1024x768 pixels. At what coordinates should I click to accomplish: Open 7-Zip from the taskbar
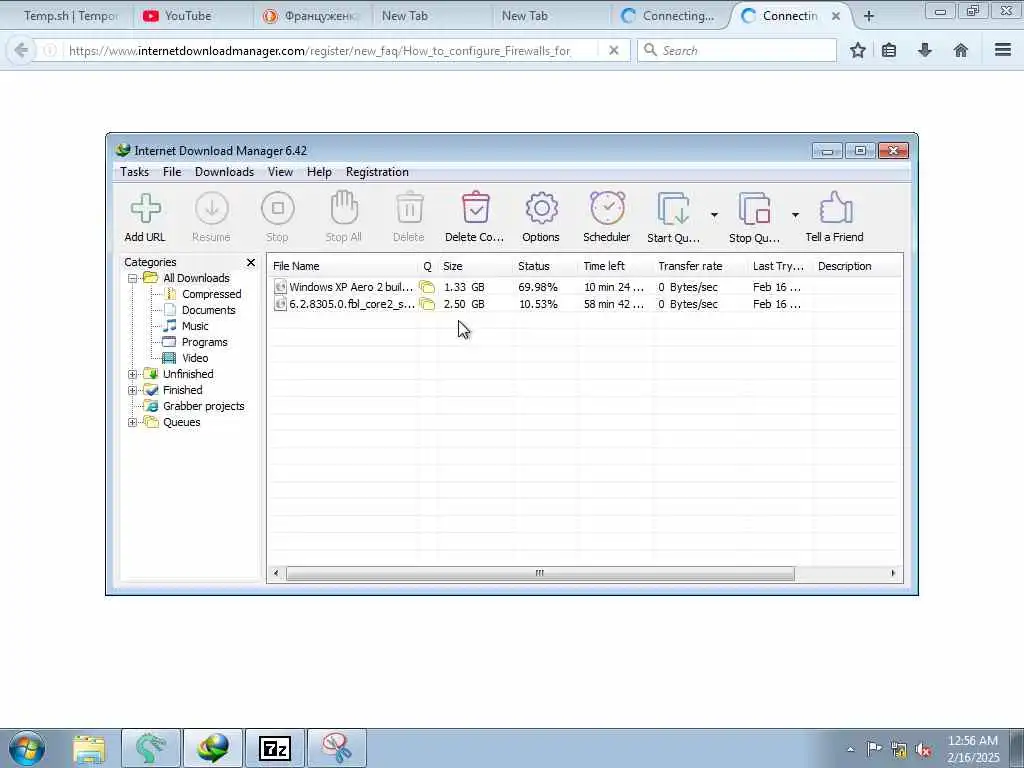pos(274,748)
